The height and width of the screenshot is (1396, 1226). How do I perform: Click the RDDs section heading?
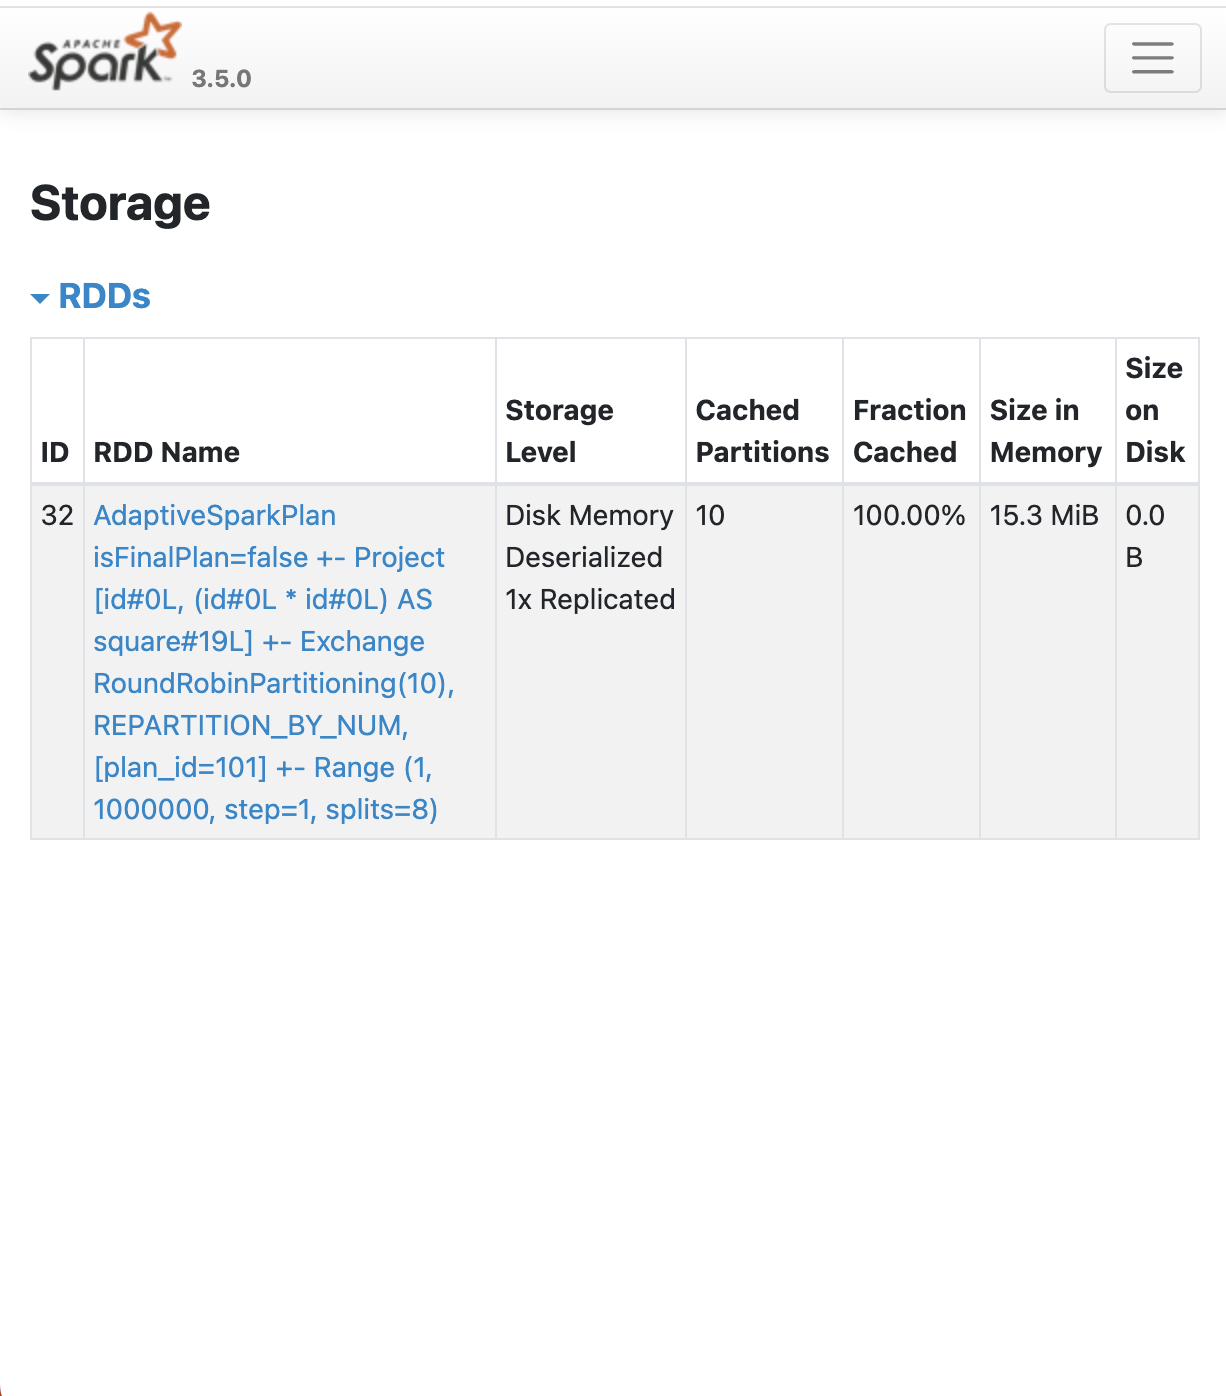point(104,296)
